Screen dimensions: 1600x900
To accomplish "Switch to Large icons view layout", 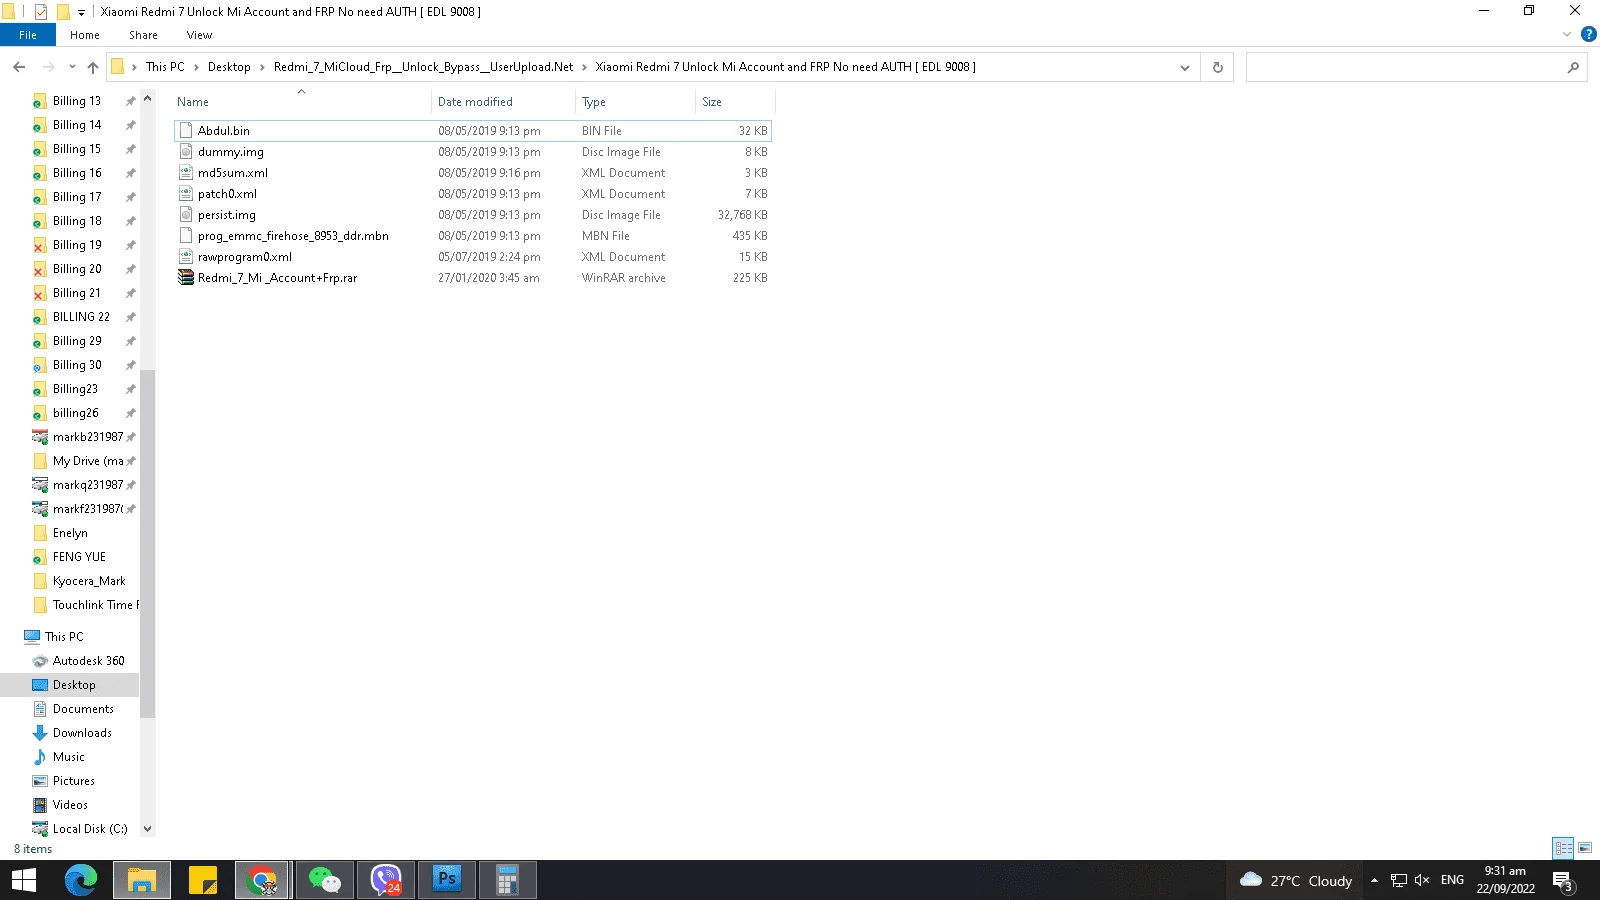I will [1585, 848].
